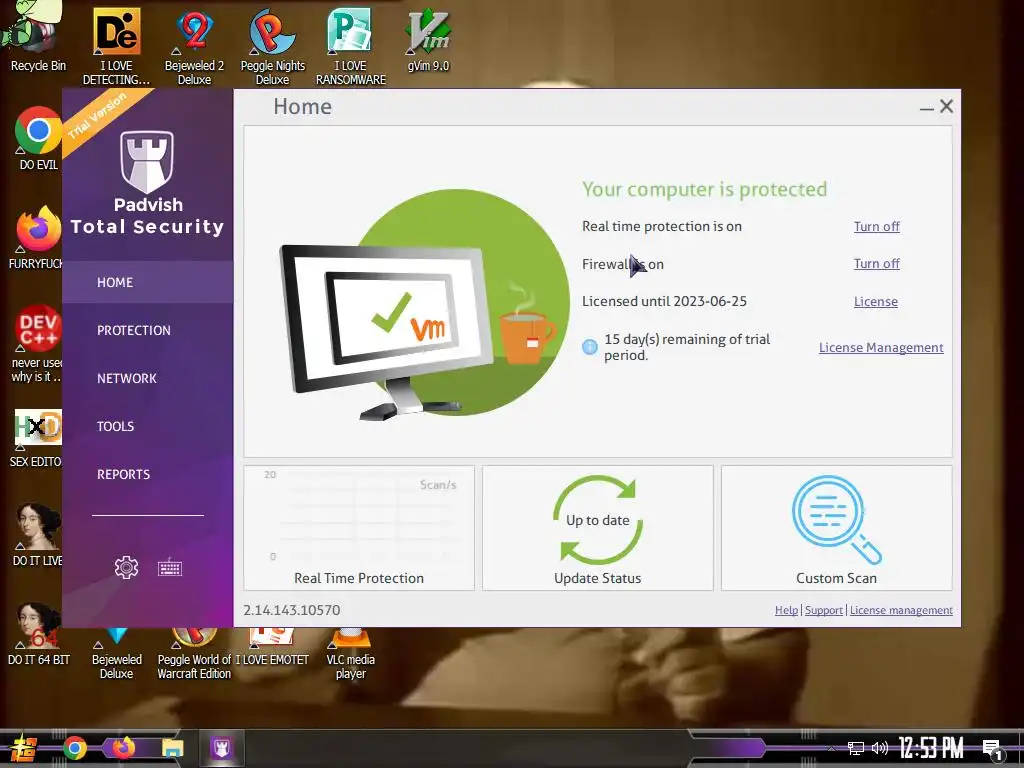The width and height of the screenshot is (1024, 768).
Task: Launch VLC media player desktop icon
Action: (351, 654)
